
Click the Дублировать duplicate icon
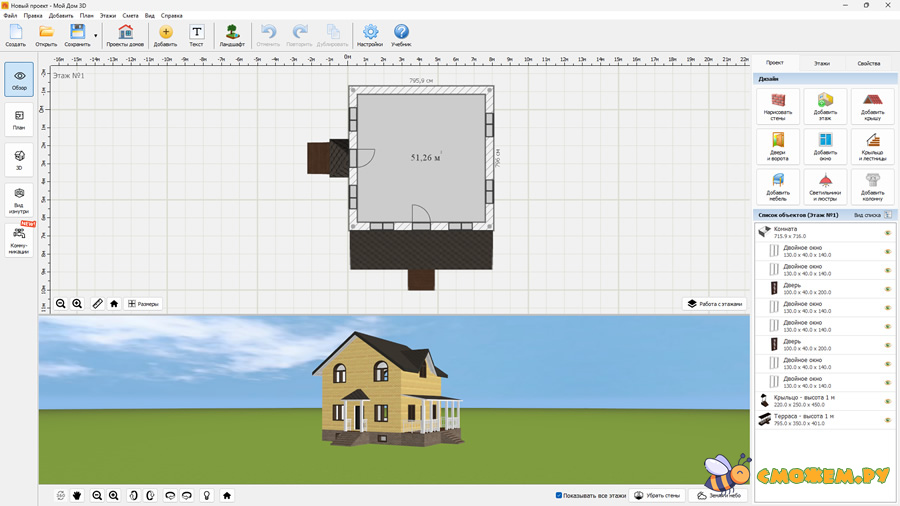click(332, 36)
